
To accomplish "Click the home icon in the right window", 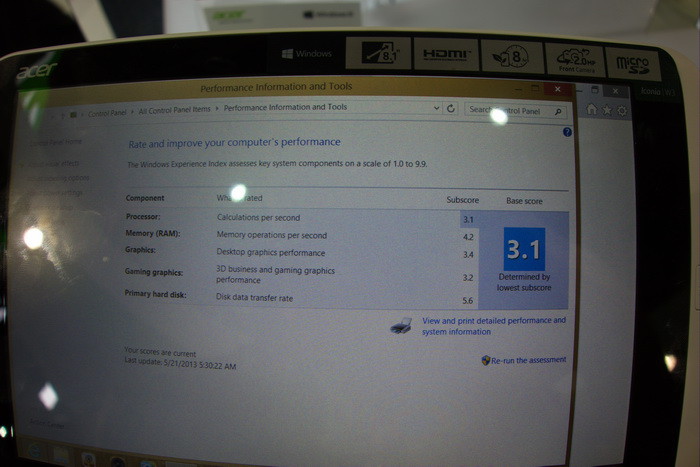I will (x=592, y=109).
